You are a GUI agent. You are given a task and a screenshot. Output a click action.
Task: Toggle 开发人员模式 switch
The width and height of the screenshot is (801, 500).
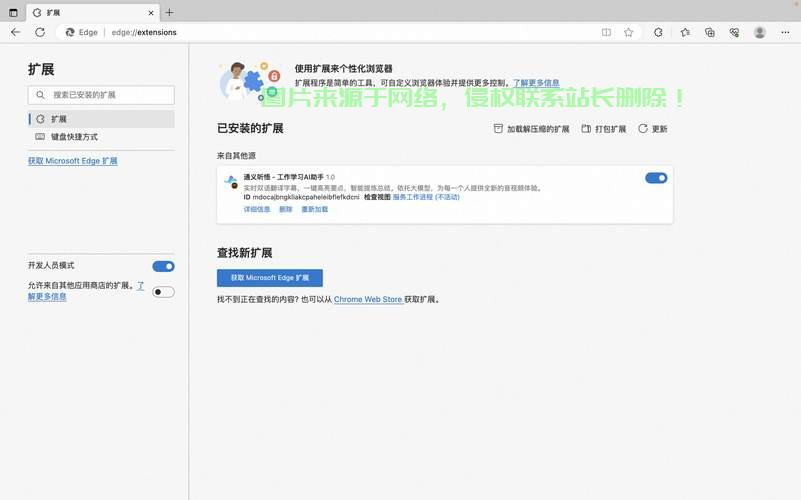click(x=163, y=266)
